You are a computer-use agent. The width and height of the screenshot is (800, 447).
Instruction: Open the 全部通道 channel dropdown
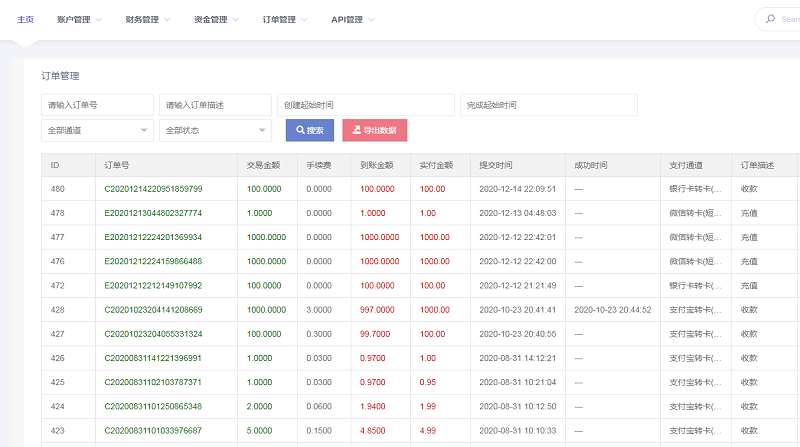click(97, 130)
